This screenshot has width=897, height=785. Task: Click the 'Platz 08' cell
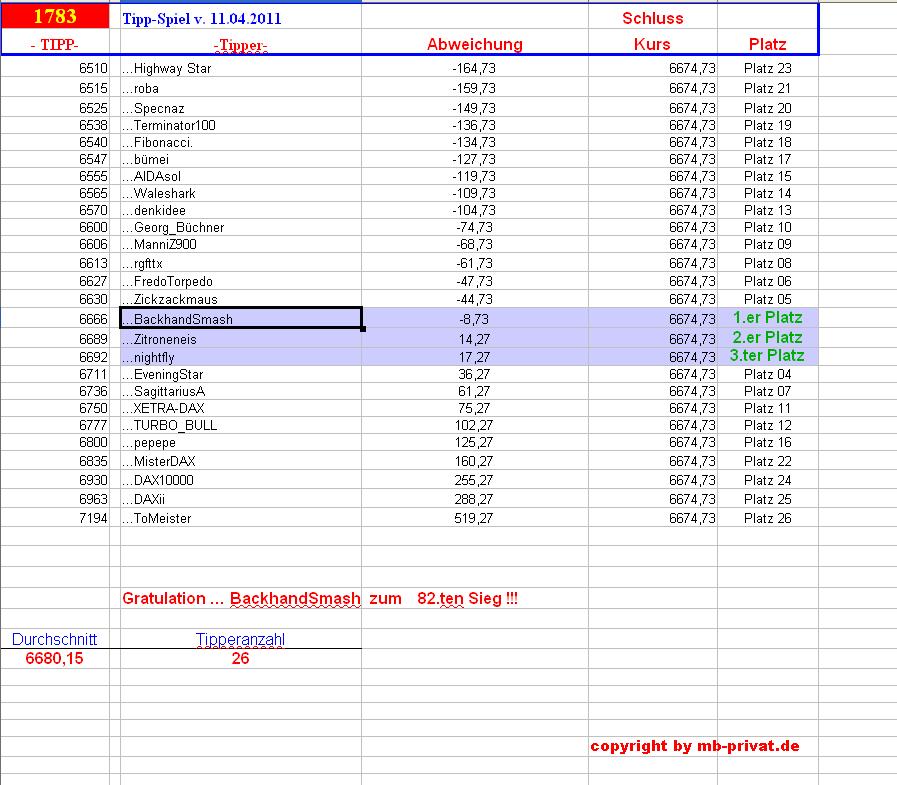click(x=768, y=264)
